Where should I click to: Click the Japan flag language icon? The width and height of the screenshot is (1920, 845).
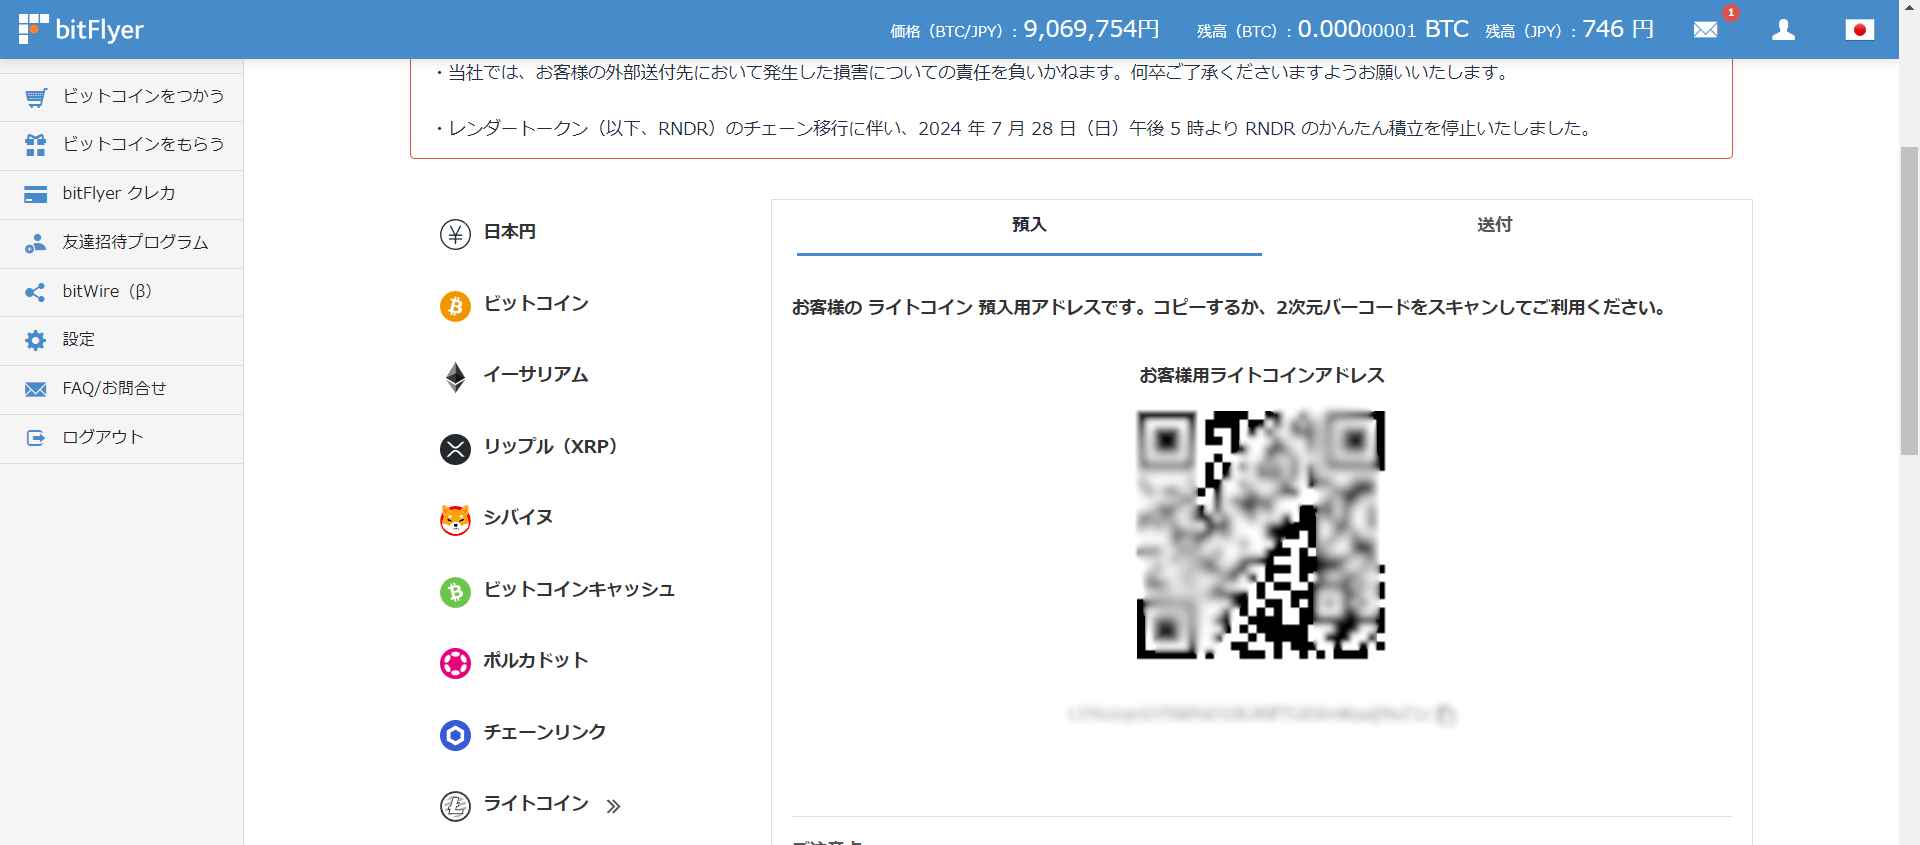pos(1859,30)
